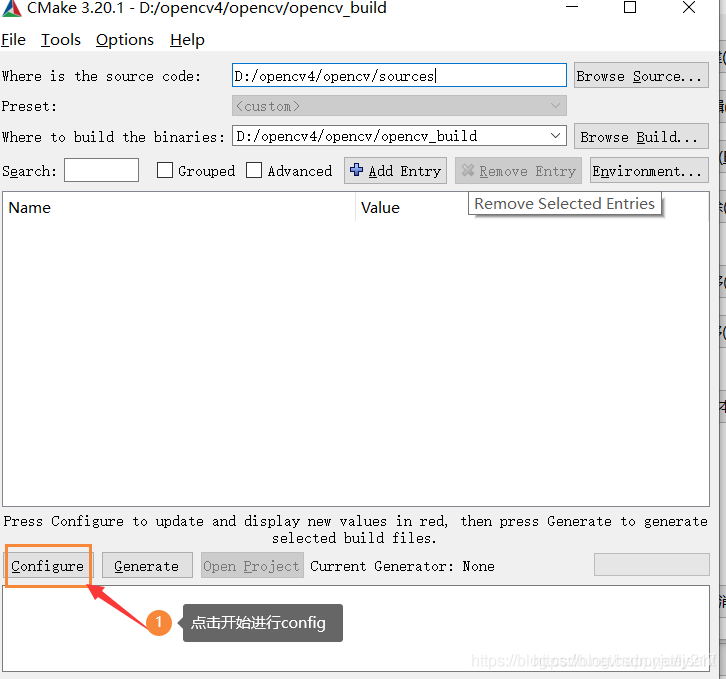Click the progress bar beside Current Generator
Viewport: 726px width, 679px height.
(x=651, y=564)
